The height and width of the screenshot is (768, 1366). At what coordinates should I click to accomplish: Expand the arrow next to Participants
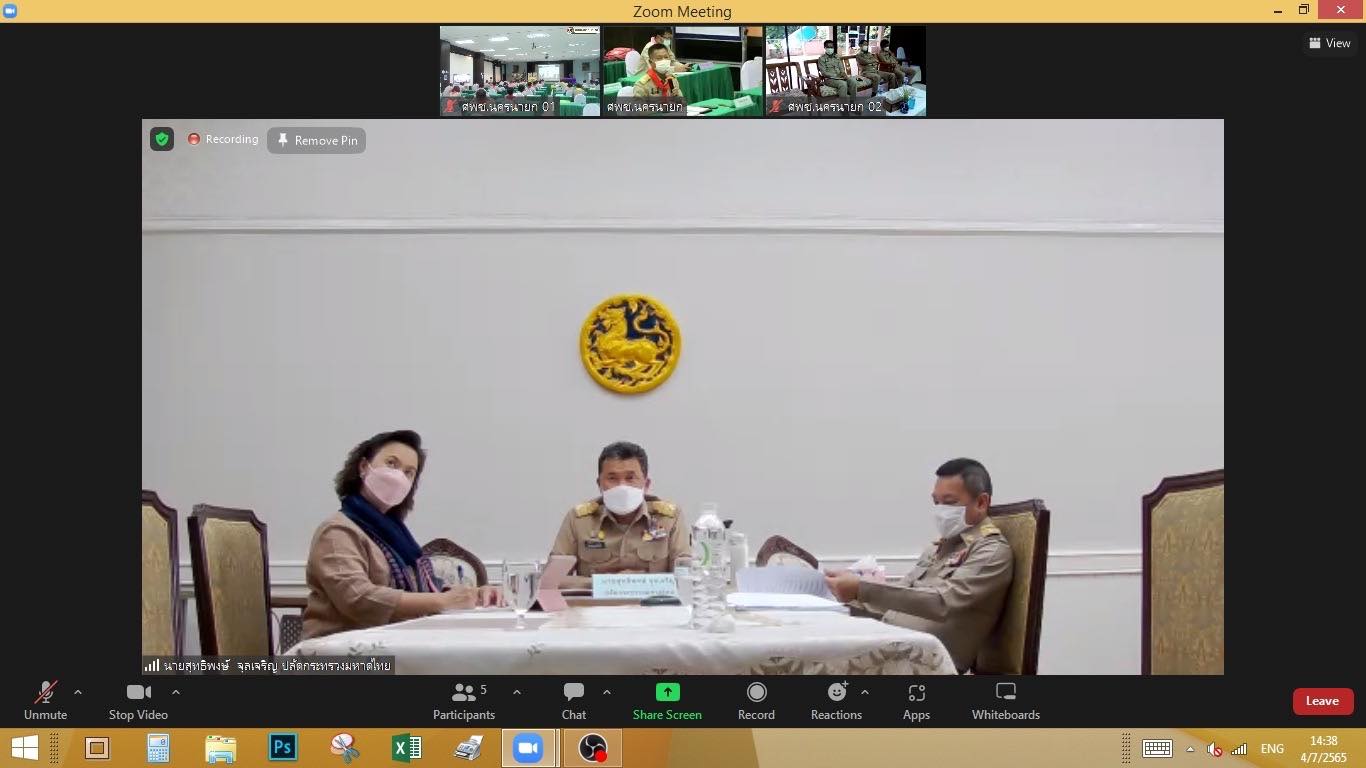tap(517, 692)
